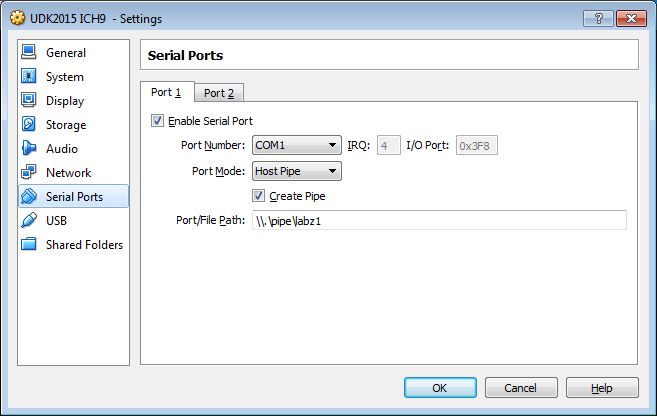This screenshot has height=416, width=657.
Task: Switch to the Port 2 tab
Action: tap(219, 93)
